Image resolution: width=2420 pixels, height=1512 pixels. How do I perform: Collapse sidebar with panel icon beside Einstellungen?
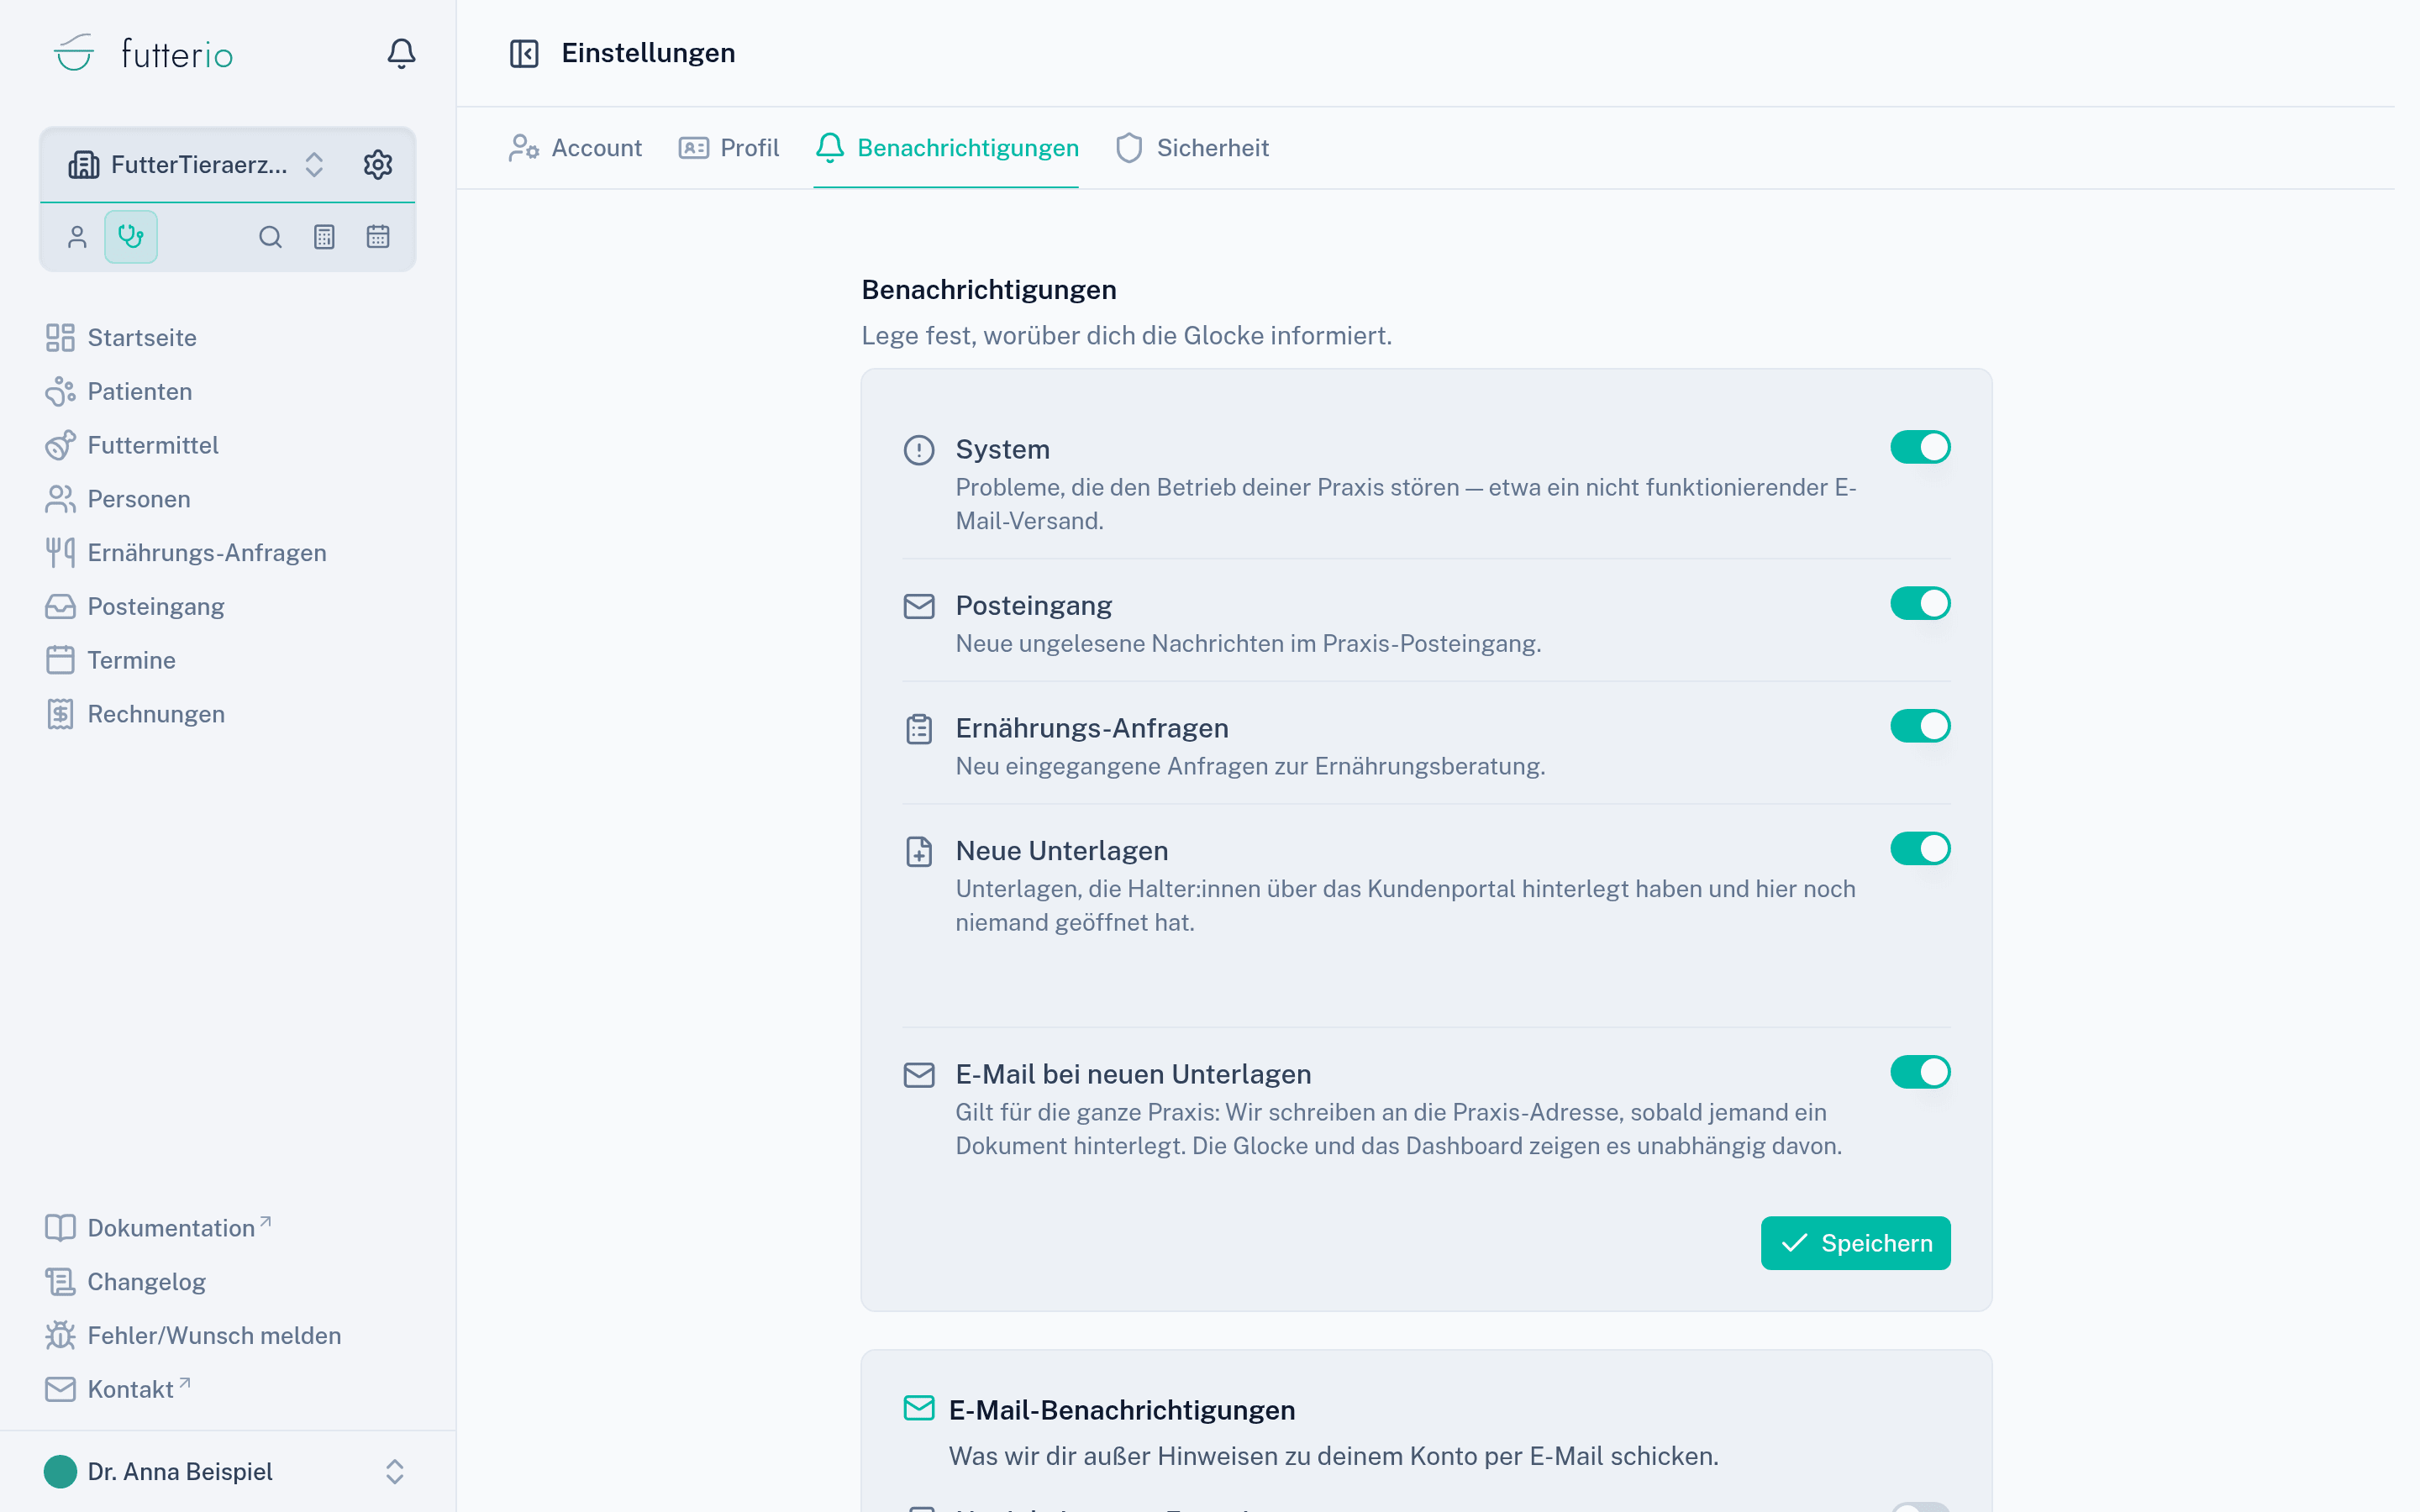click(524, 53)
